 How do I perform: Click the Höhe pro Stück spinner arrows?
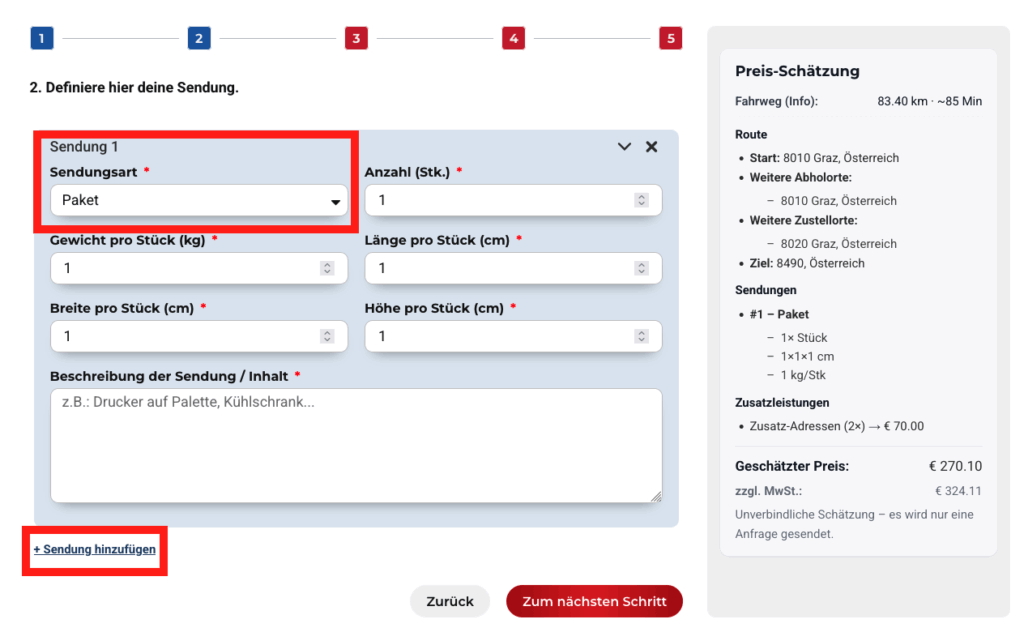tap(641, 336)
